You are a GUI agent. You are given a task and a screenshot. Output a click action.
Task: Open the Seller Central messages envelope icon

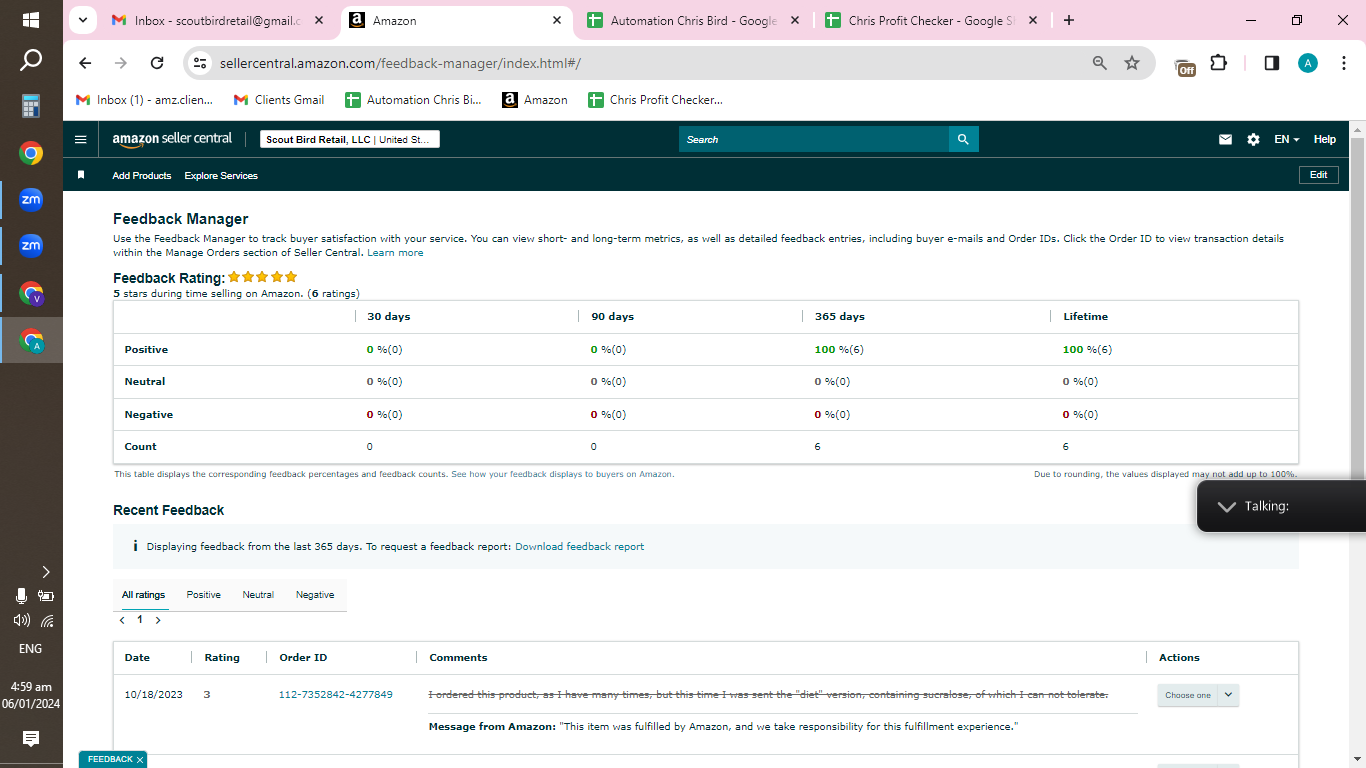point(1225,140)
